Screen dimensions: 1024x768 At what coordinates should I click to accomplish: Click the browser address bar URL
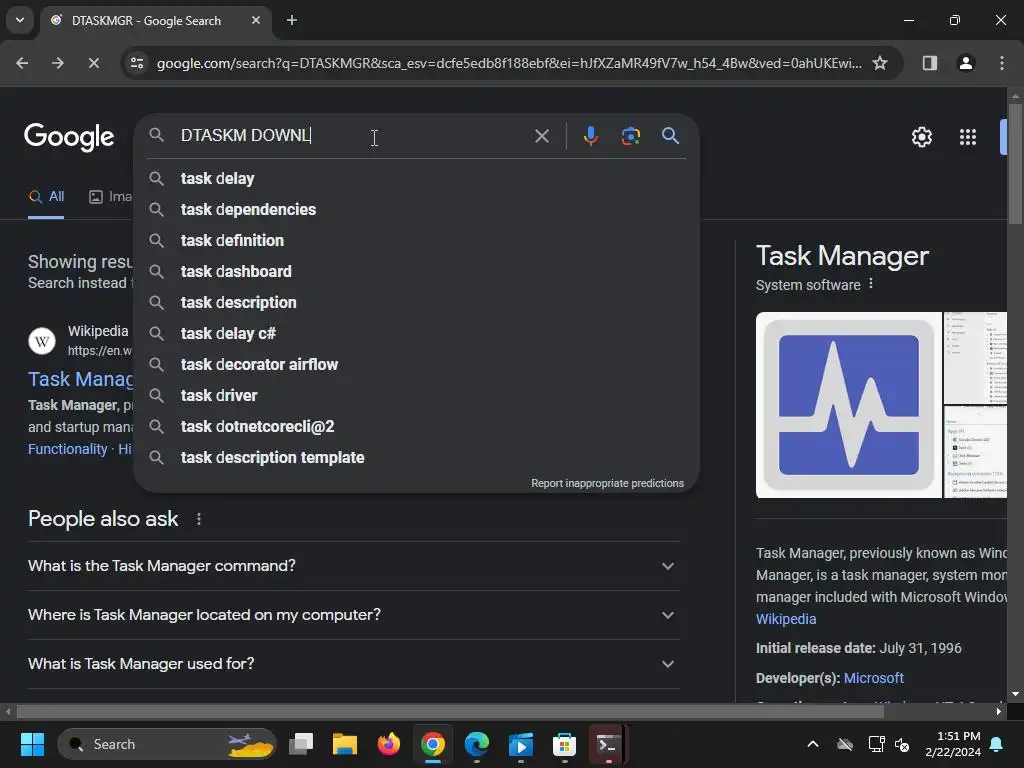[x=509, y=63]
